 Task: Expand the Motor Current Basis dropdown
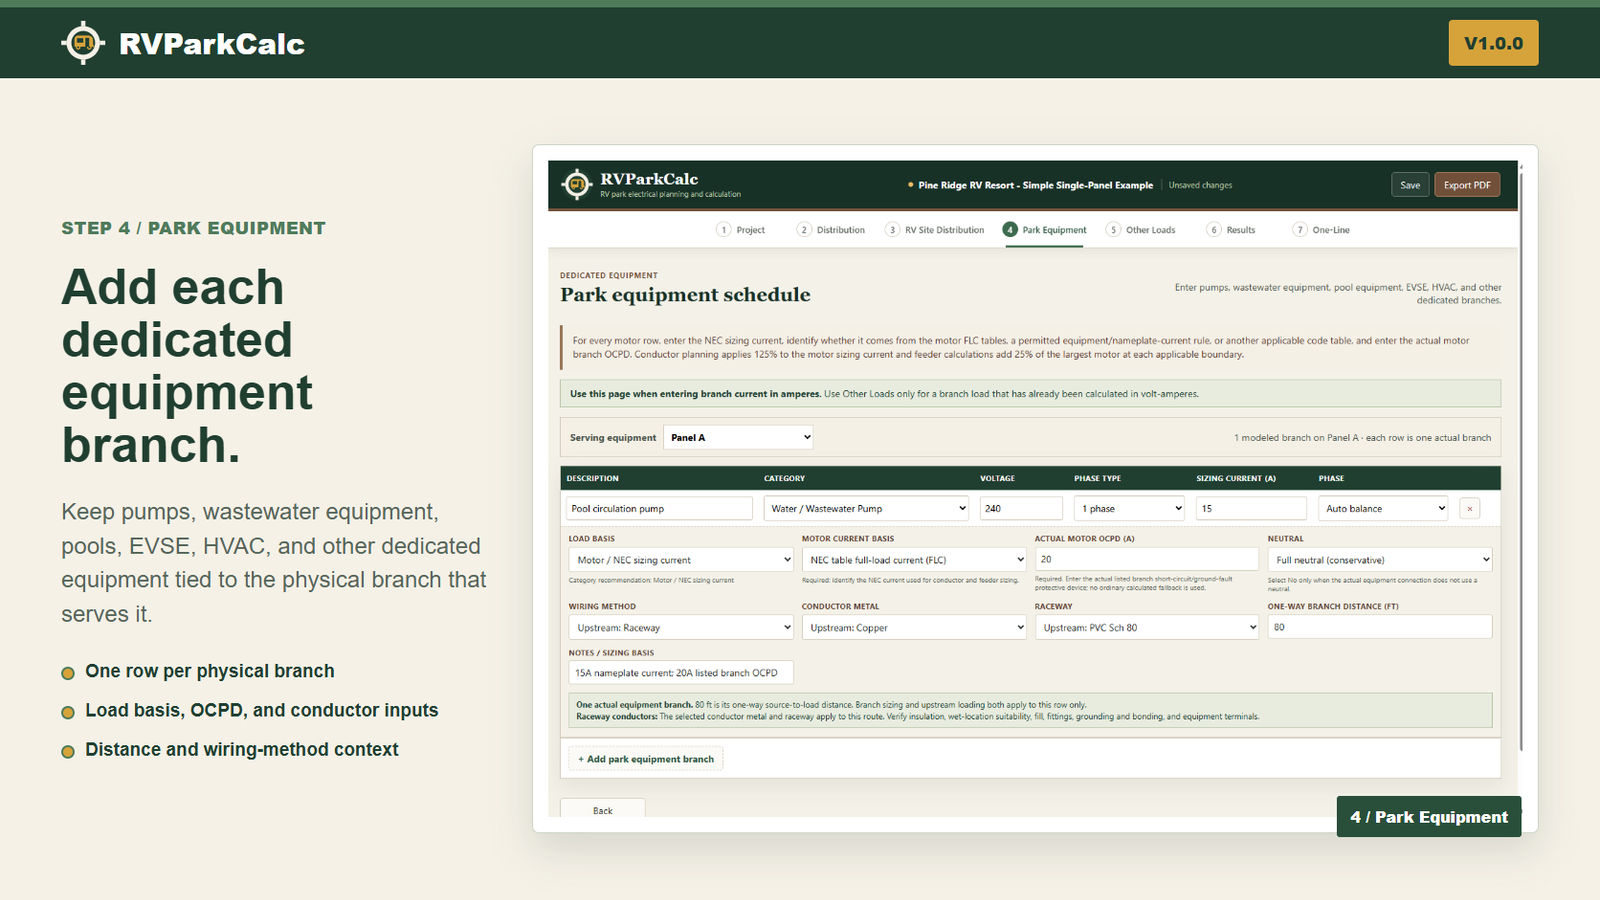(914, 559)
